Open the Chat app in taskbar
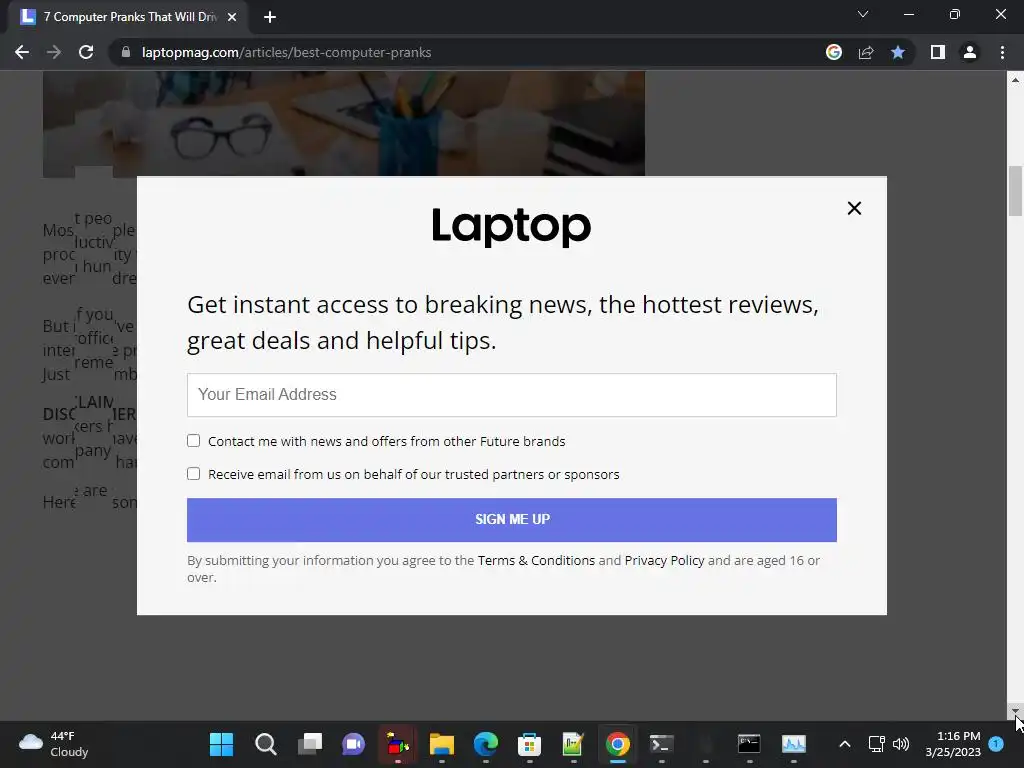The height and width of the screenshot is (768, 1024). pyautogui.click(x=353, y=744)
